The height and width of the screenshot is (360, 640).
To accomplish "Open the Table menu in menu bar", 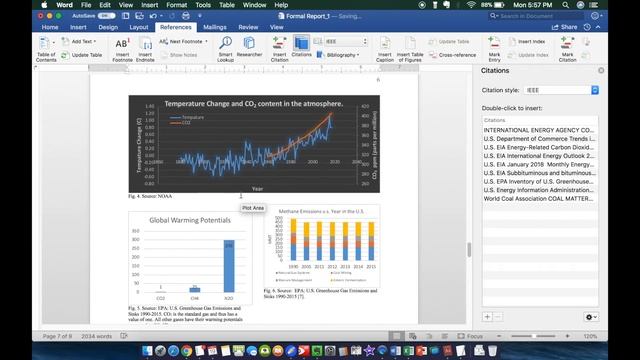I will 227,5.
